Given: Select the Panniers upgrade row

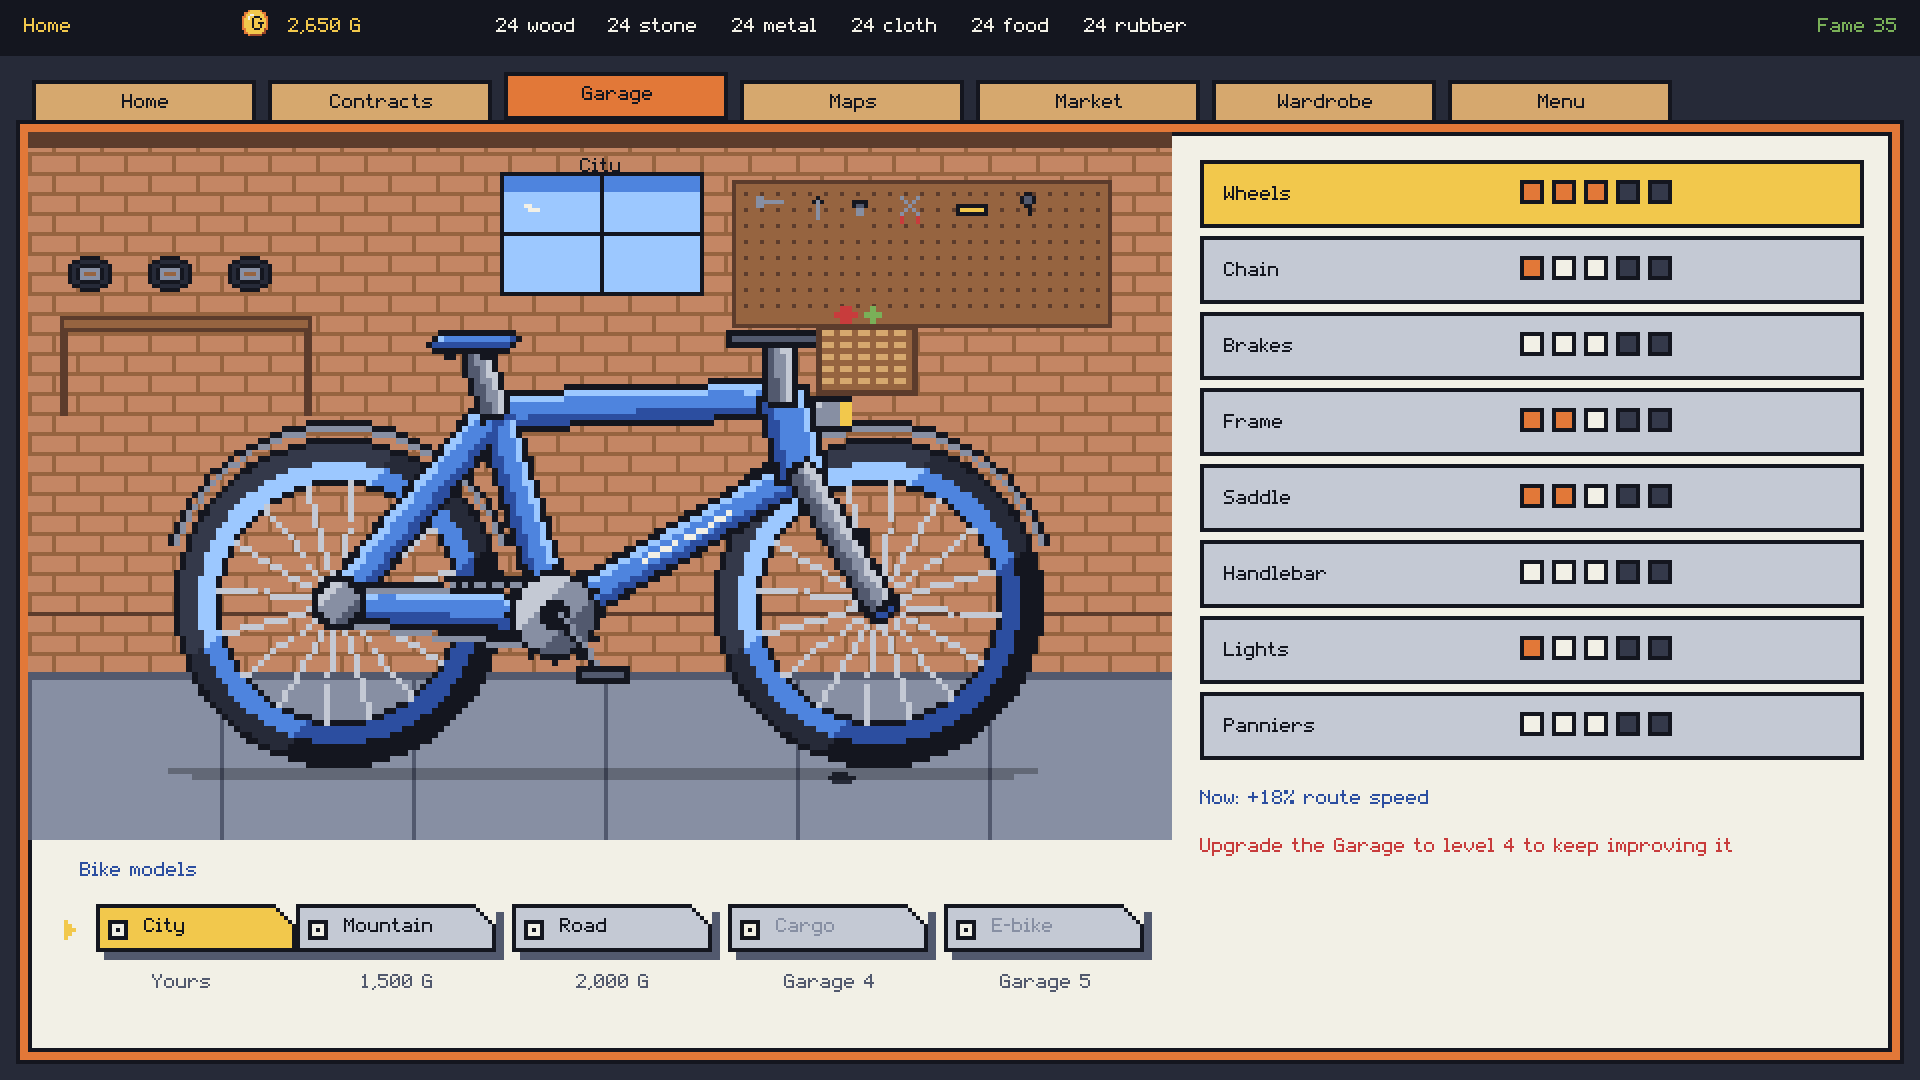Looking at the screenshot, I should 1531,725.
